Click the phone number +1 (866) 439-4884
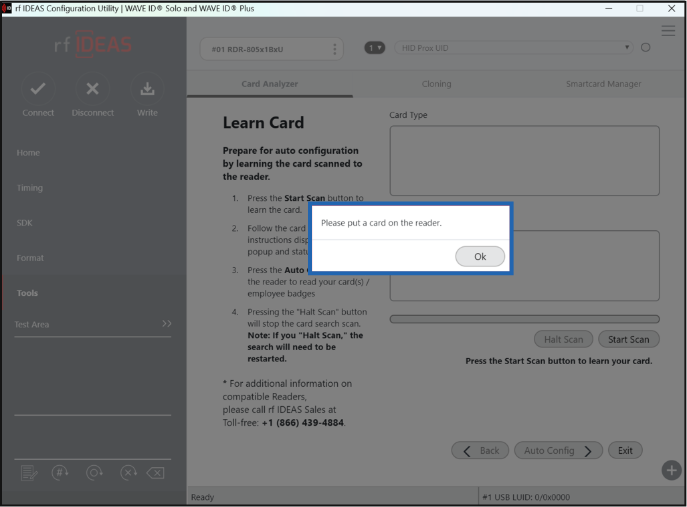Image resolution: width=687 pixels, height=507 pixels. click(303, 423)
